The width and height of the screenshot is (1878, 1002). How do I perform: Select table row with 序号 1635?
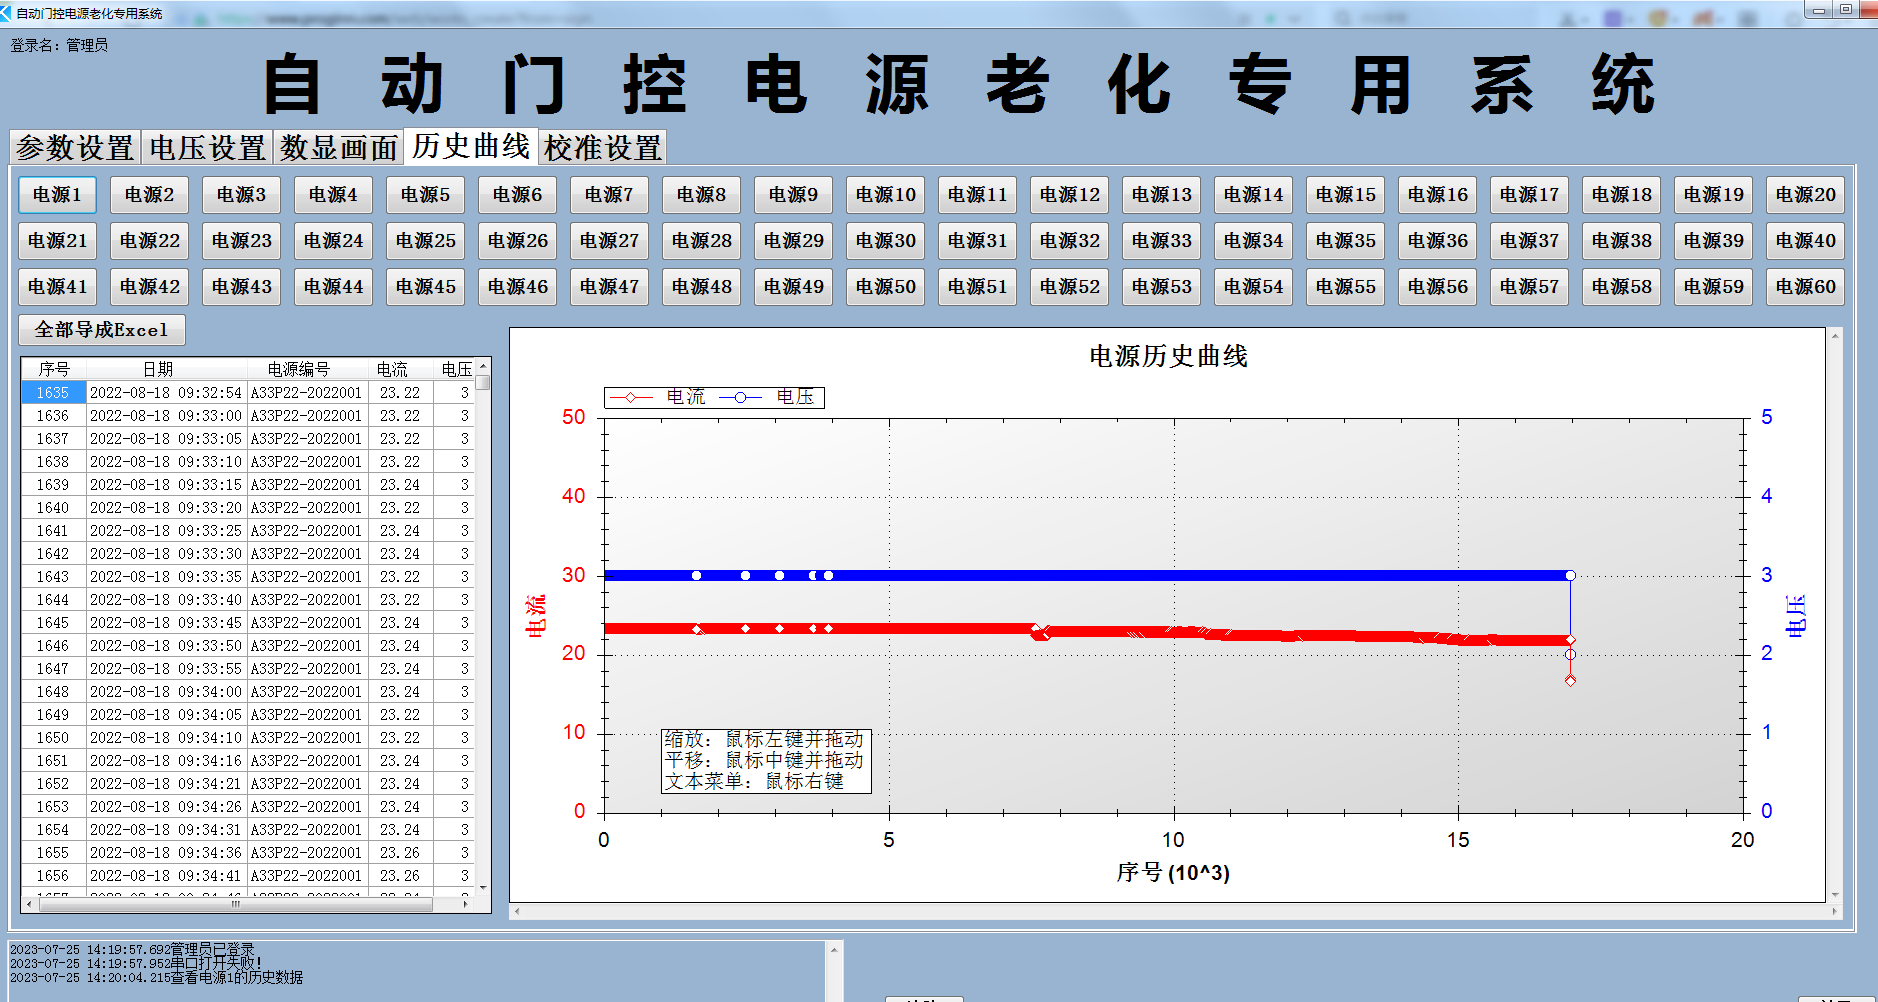[x=248, y=393]
